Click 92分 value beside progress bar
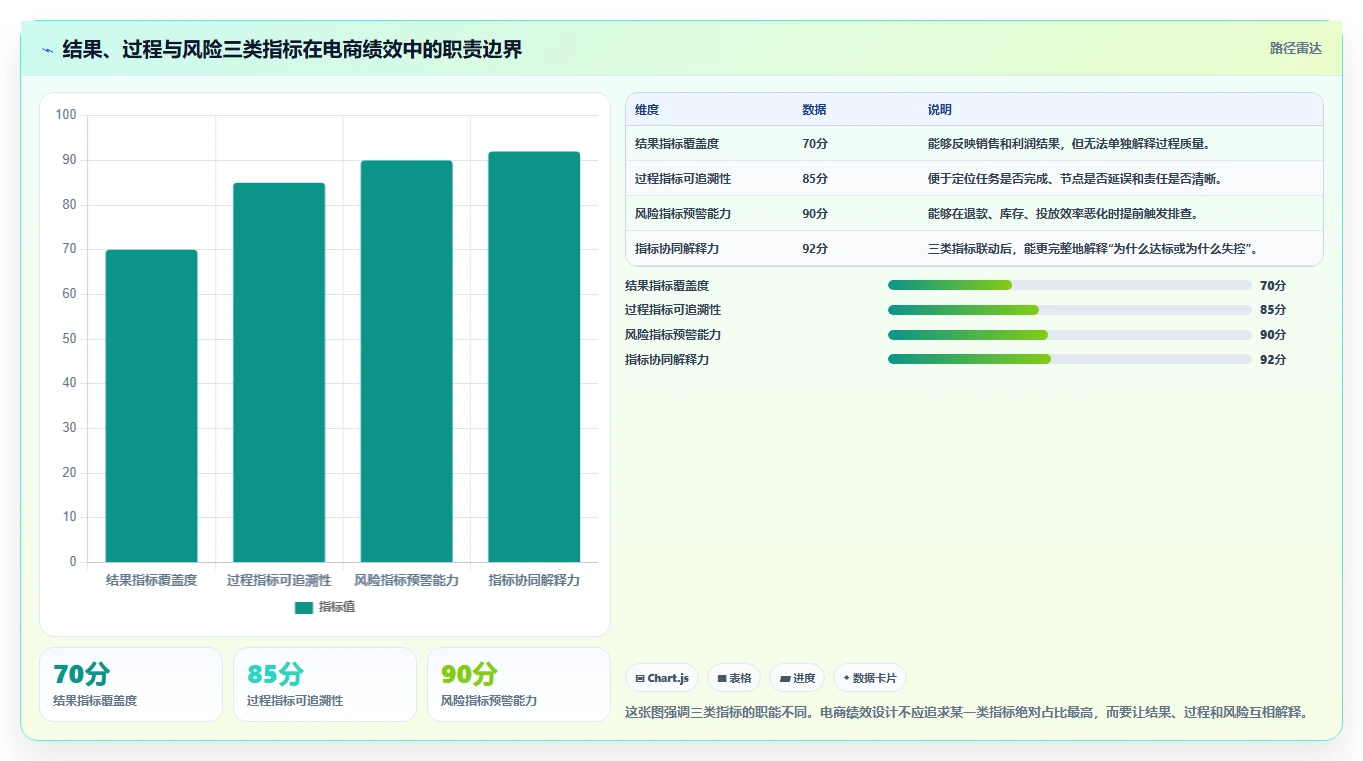1363x761 pixels. pos(1273,360)
